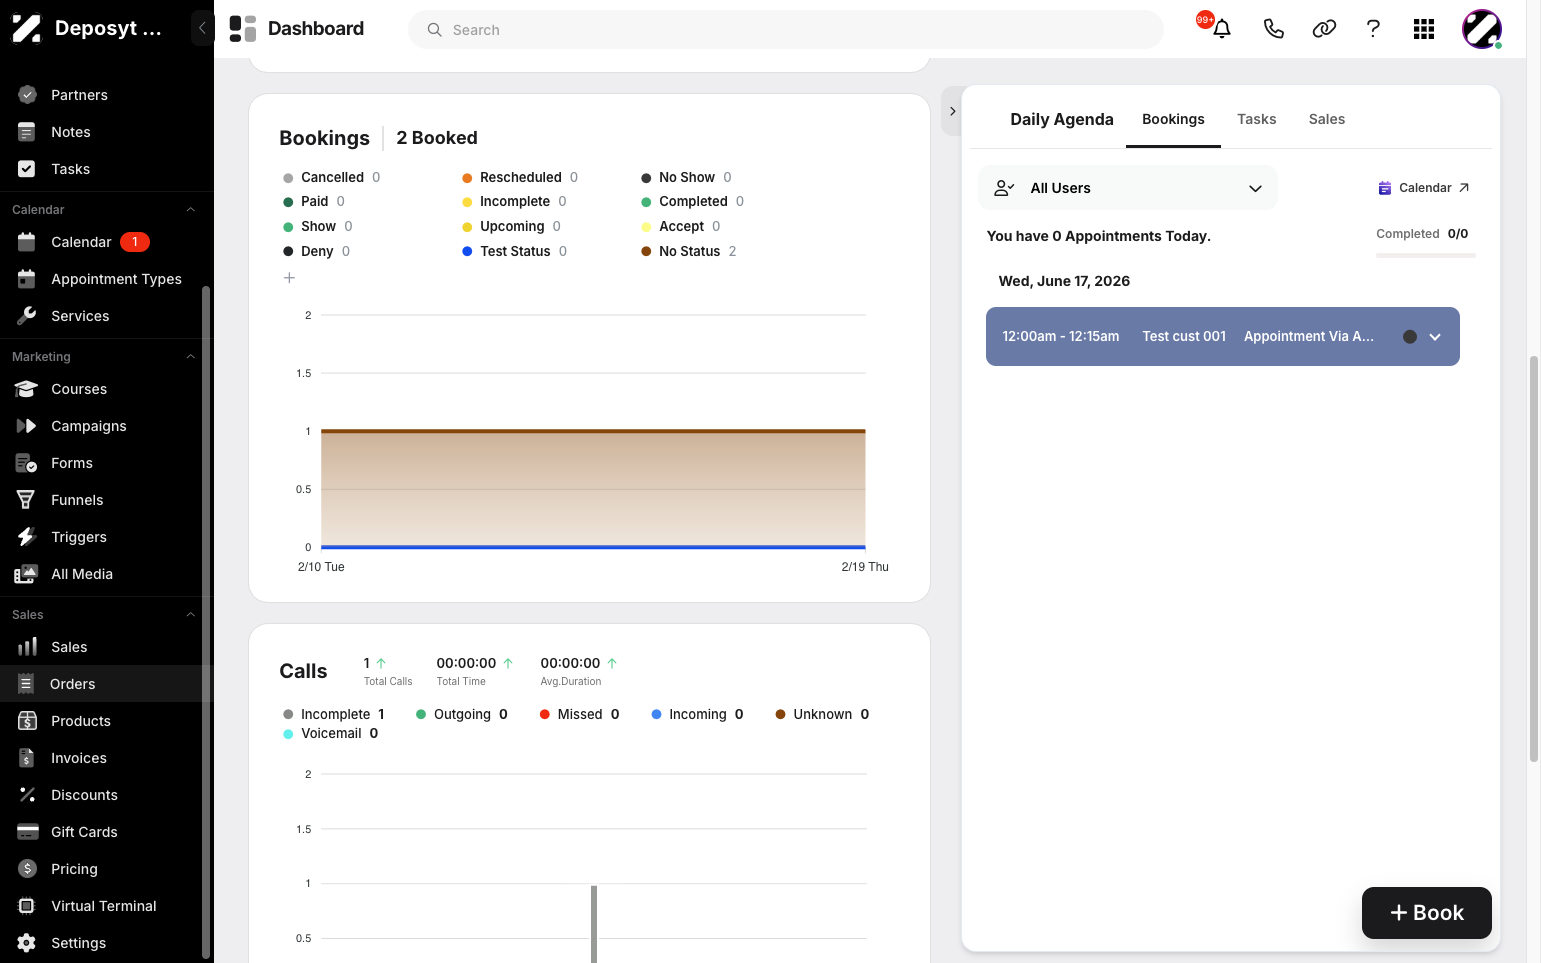Click the Book button

coord(1427,913)
